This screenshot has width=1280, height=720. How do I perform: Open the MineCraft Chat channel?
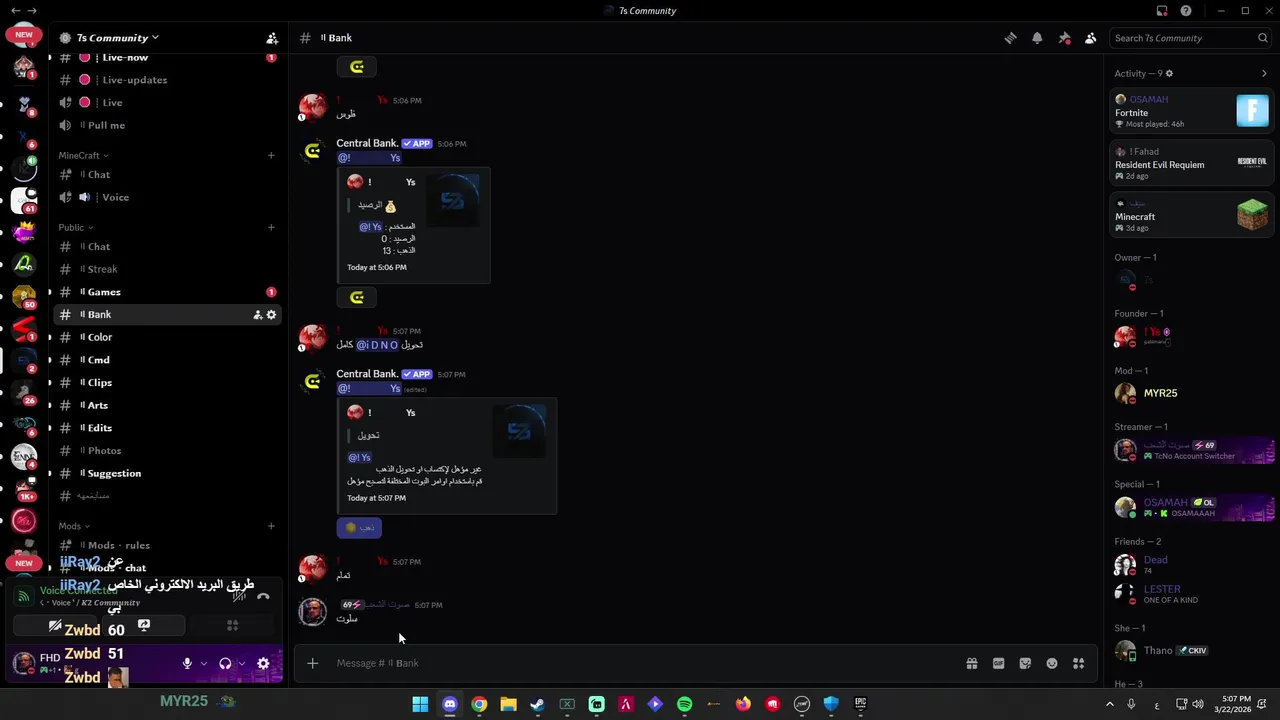click(x=167, y=174)
